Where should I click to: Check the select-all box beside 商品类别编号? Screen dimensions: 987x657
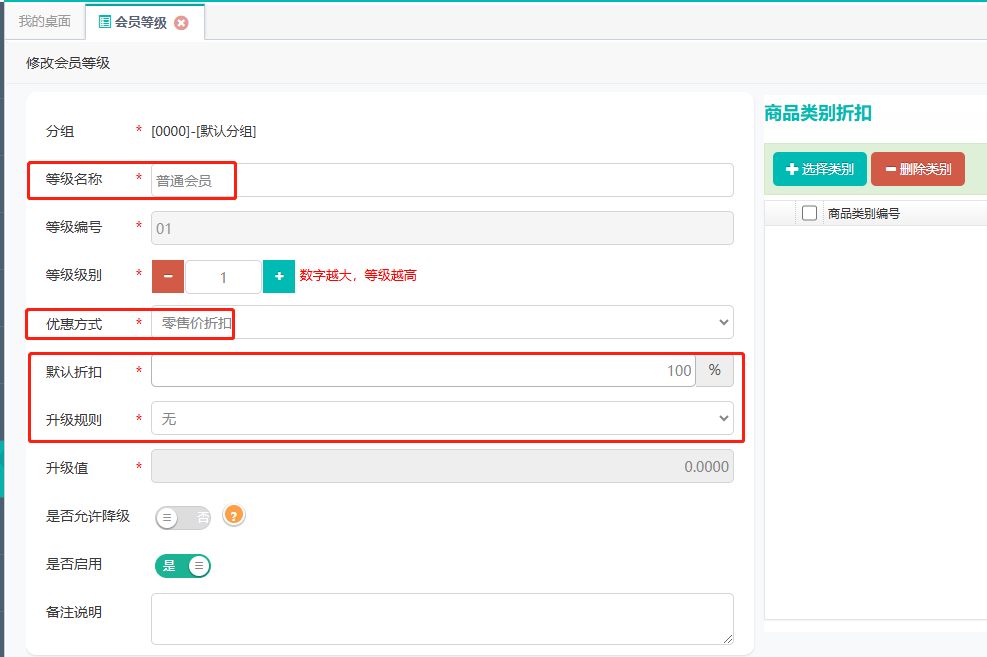click(809, 213)
